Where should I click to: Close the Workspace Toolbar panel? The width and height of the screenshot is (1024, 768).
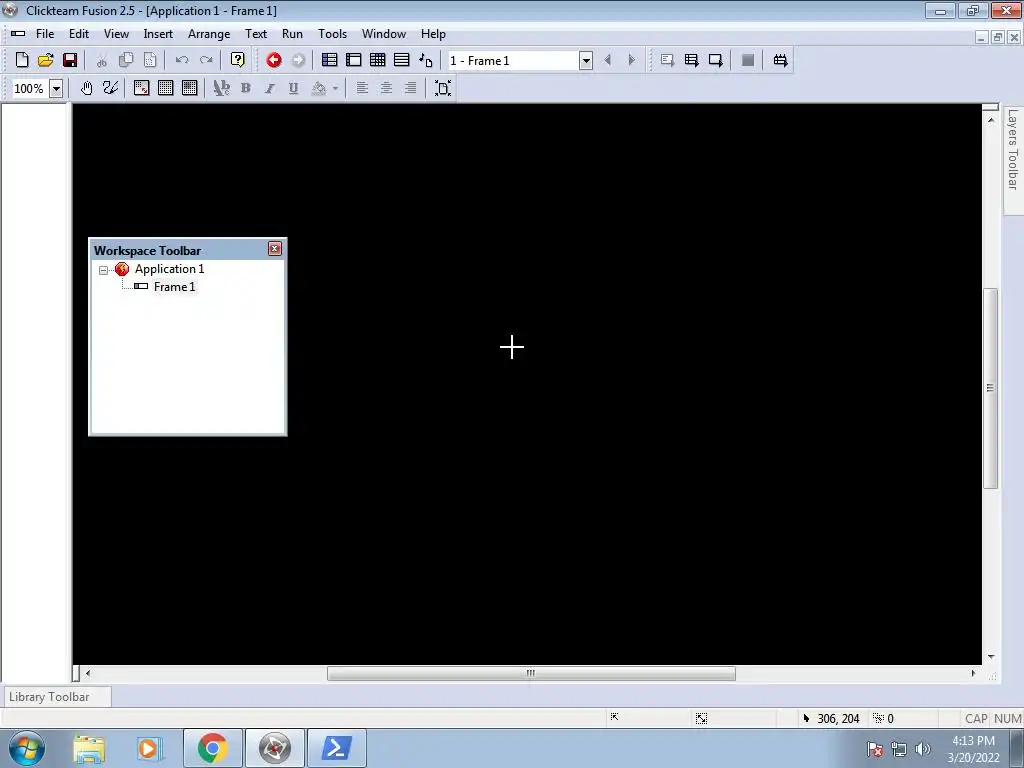[x=275, y=249]
